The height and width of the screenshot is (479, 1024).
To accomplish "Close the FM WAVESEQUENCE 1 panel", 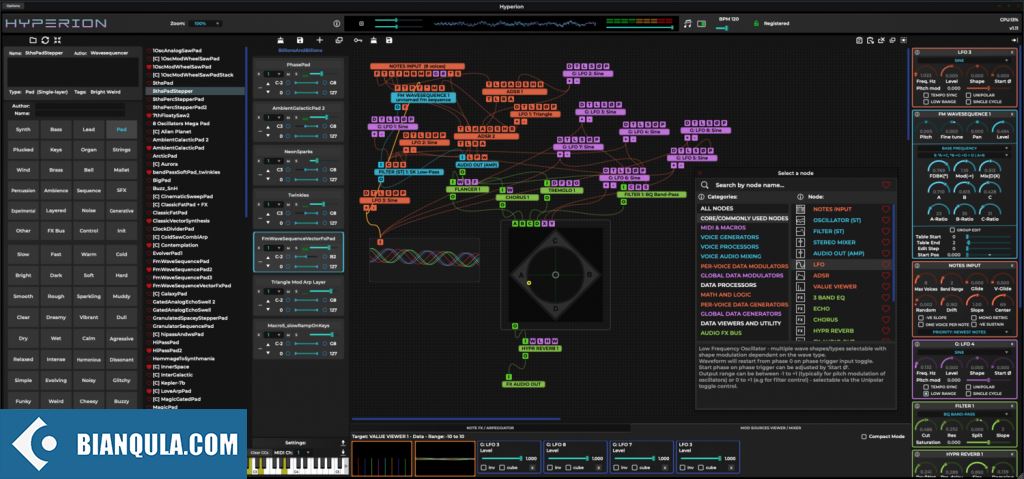I will [1011, 114].
